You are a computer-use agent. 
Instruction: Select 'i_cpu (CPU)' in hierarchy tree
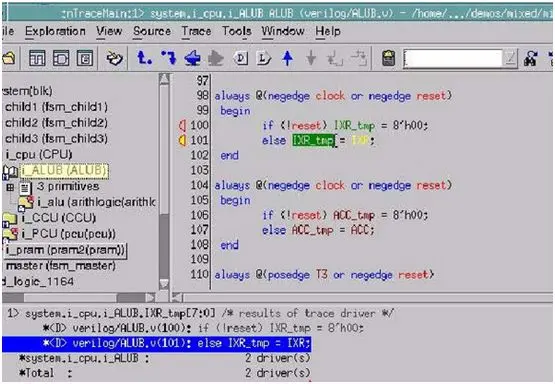click(x=39, y=155)
